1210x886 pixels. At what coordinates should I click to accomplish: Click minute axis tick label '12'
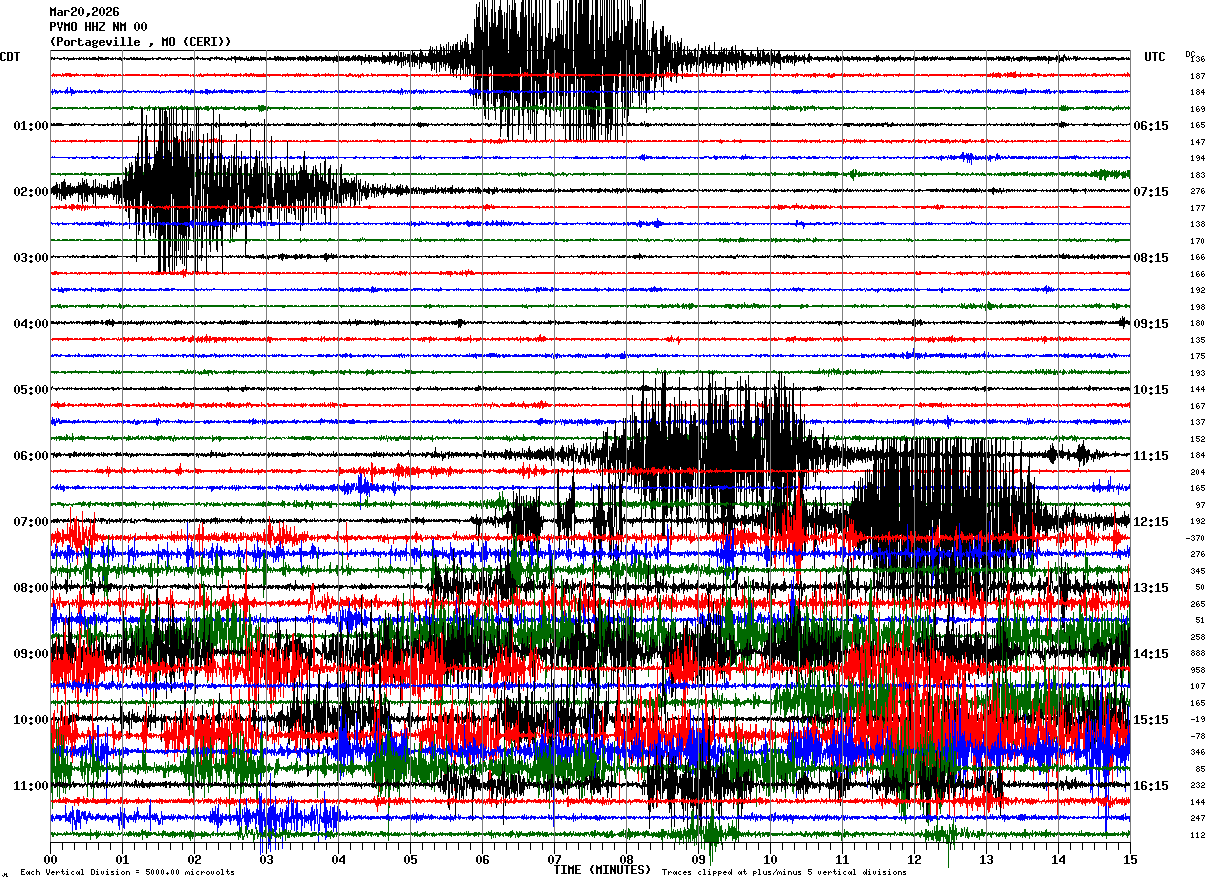(x=914, y=859)
